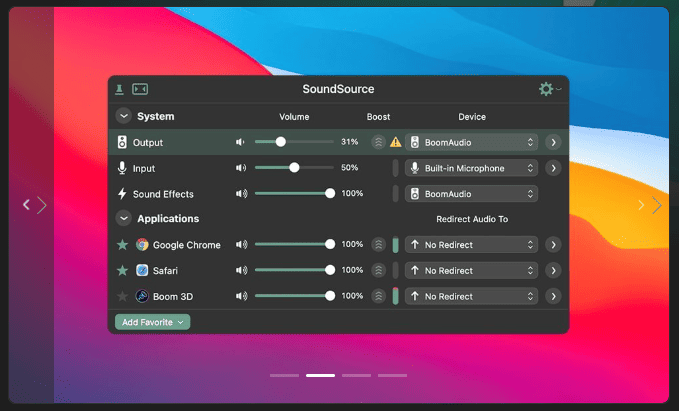Expand Boom 3D row details arrow
The width and height of the screenshot is (679, 411).
553,296
